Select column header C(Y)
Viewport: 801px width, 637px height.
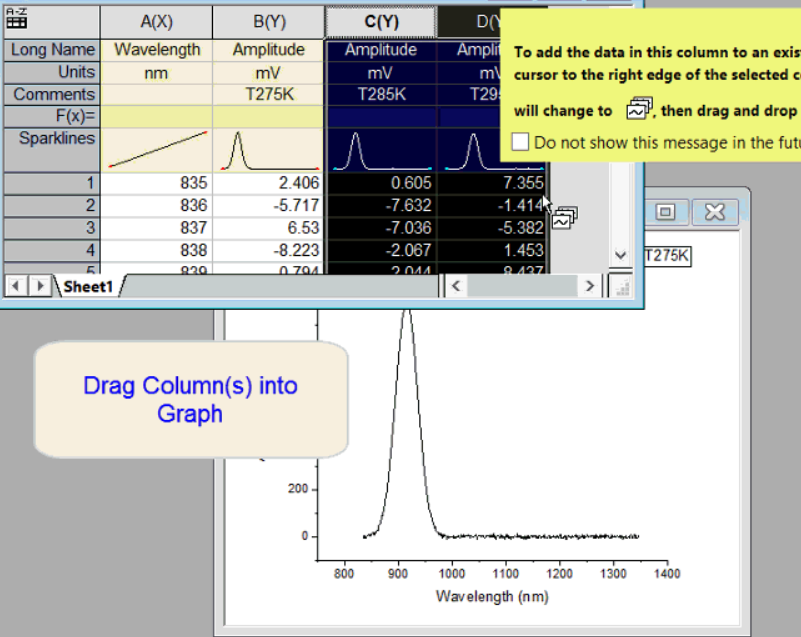click(x=381, y=22)
